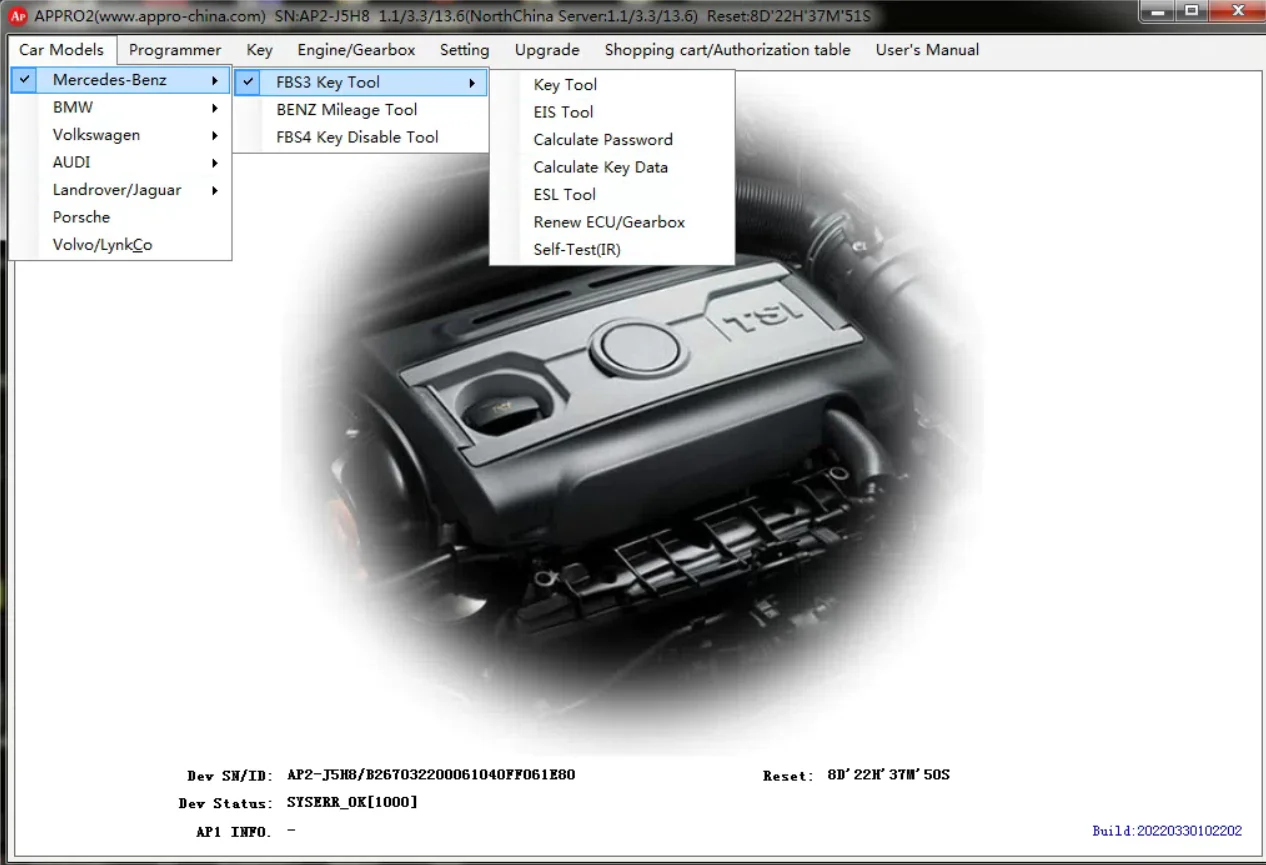Maximize the APPRO2 window
The height and width of the screenshot is (865, 1266).
pyautogui.click(x=1191, y=12)
